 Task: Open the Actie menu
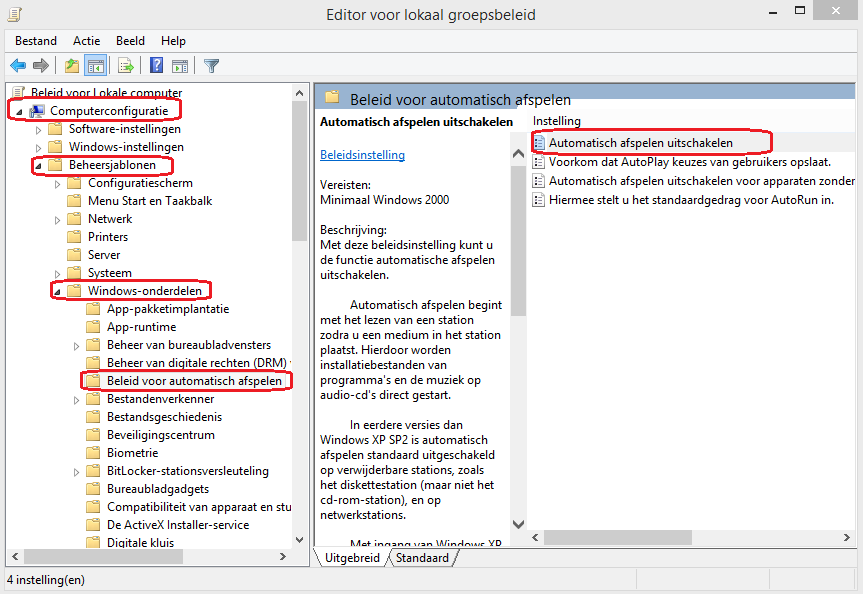86,41
